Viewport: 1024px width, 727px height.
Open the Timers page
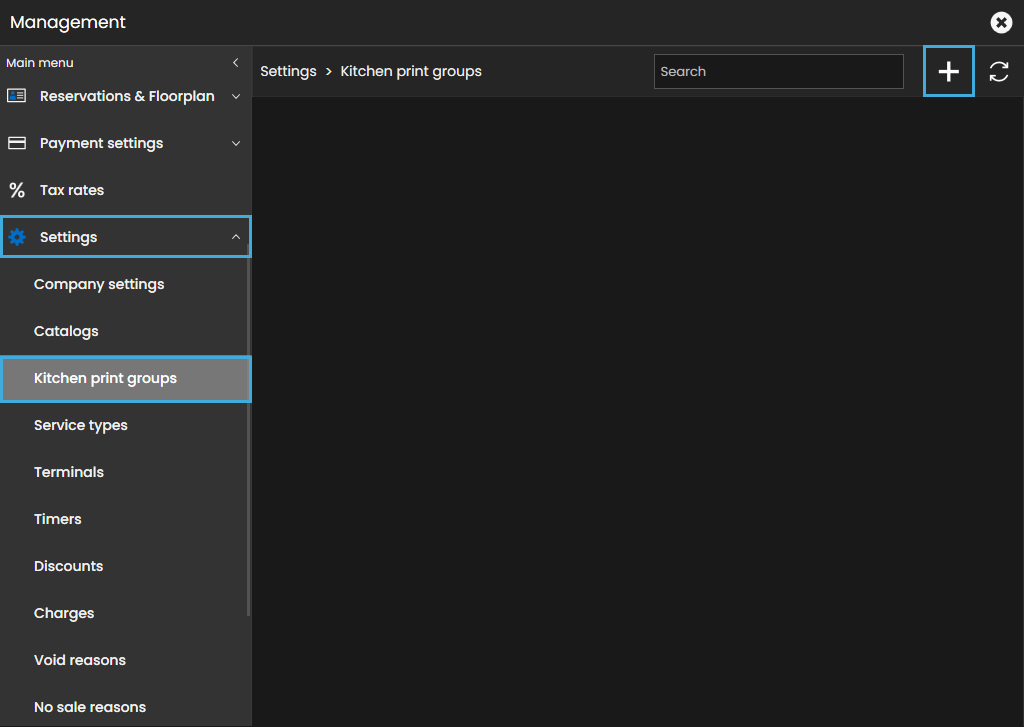58,519
